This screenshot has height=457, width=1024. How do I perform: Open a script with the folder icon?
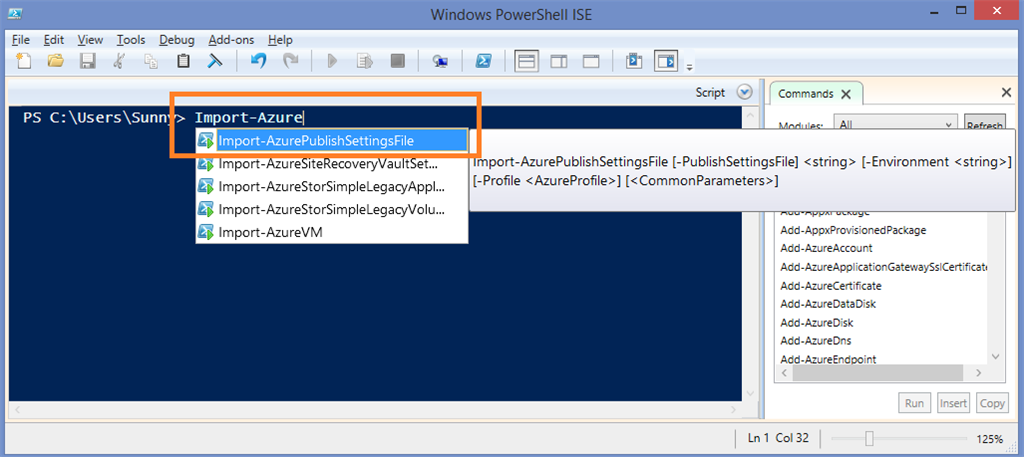[x=56, y=61]
